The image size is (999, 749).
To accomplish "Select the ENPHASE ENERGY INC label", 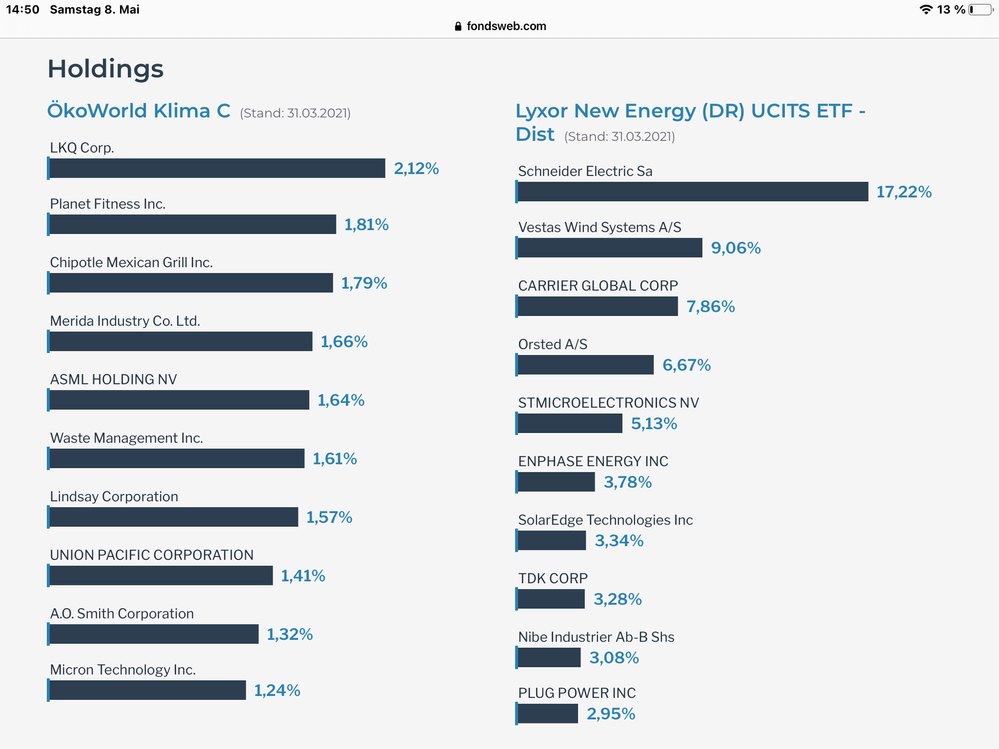I will click(593, 462).
